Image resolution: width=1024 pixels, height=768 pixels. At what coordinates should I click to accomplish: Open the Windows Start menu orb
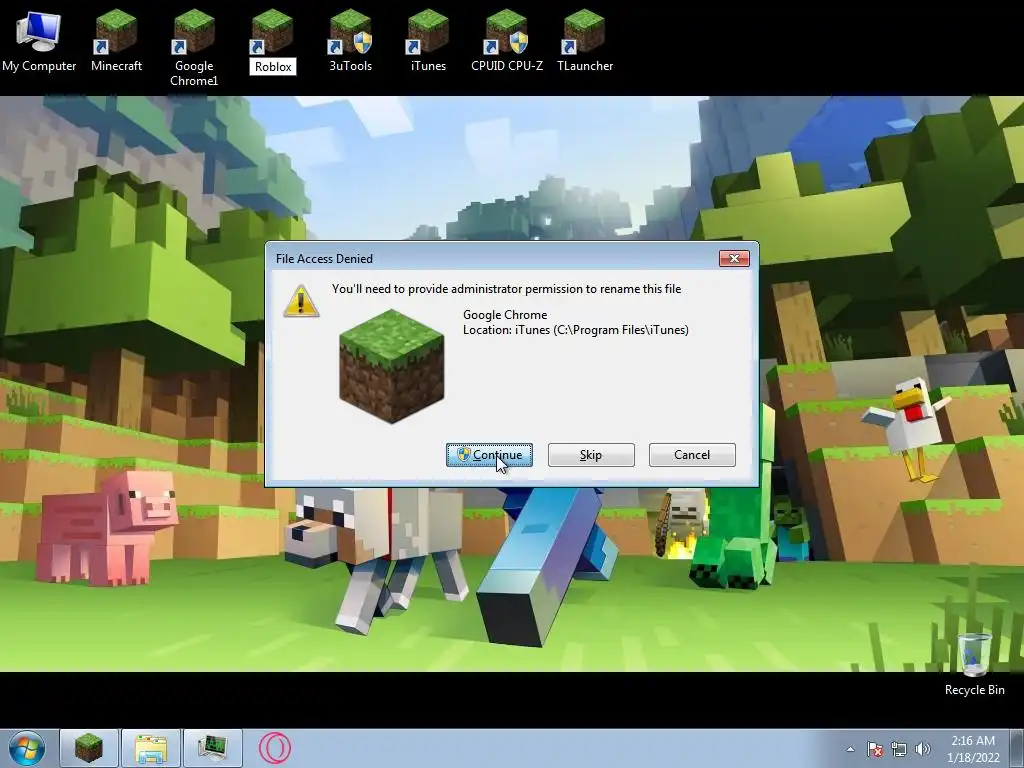pyautogui.click(x=27, y=748)
